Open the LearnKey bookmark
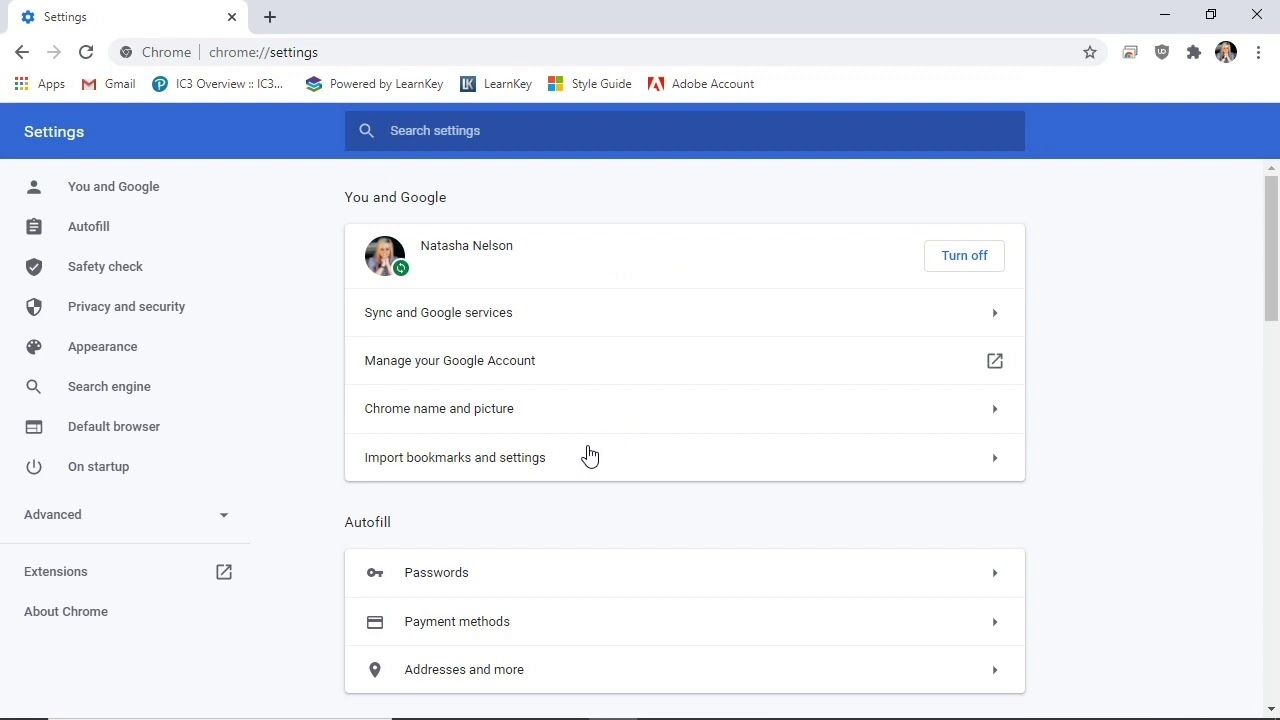The width and height of the screenshot is (1280, 720). (x=496, y=84)
